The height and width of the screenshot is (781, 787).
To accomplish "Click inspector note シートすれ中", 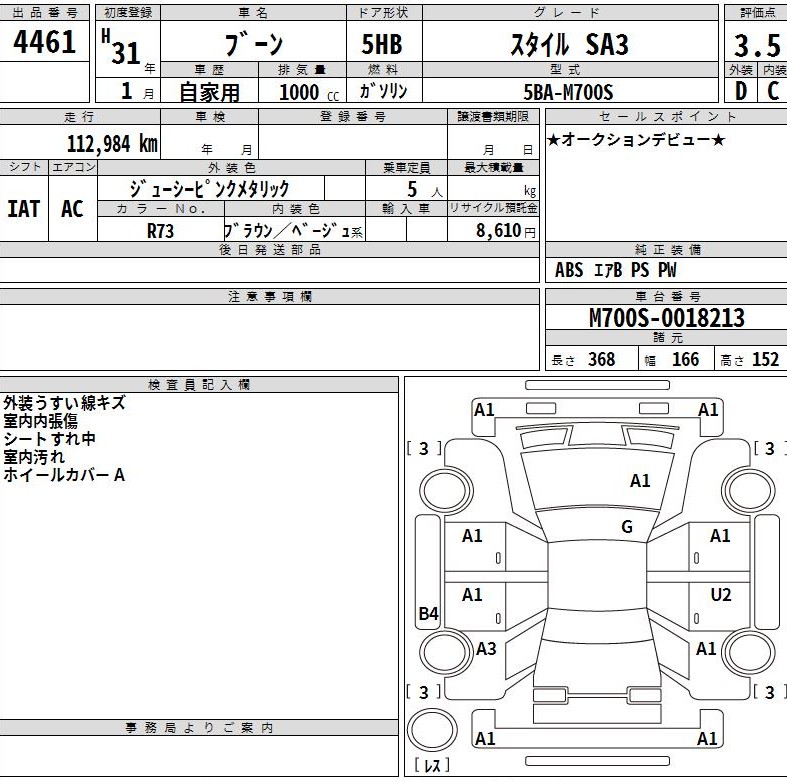I will pyautogui.click(x=49, y=439).
